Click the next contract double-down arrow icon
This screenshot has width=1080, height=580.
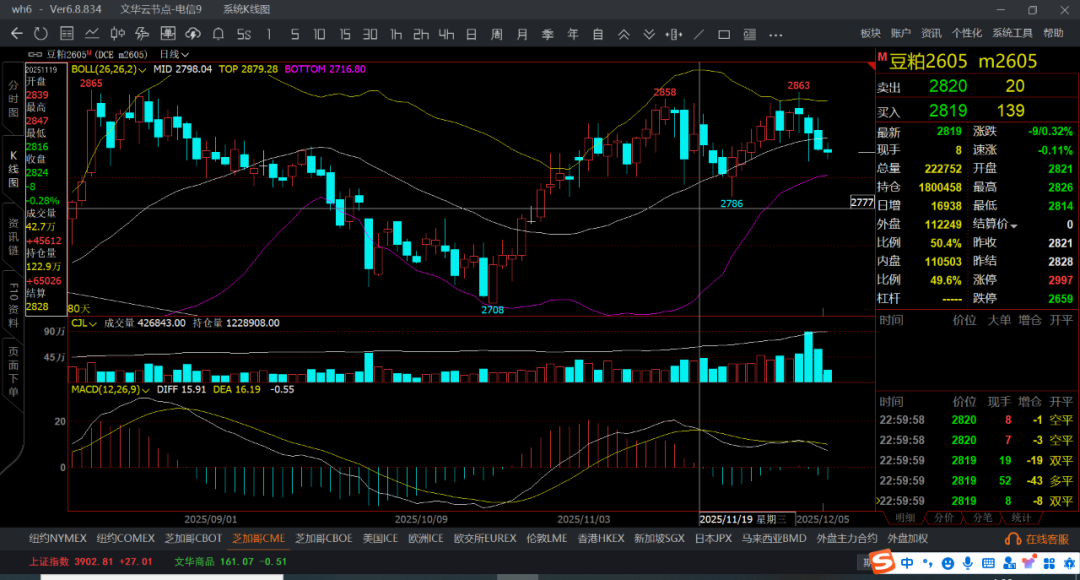[x=649, y=34]
